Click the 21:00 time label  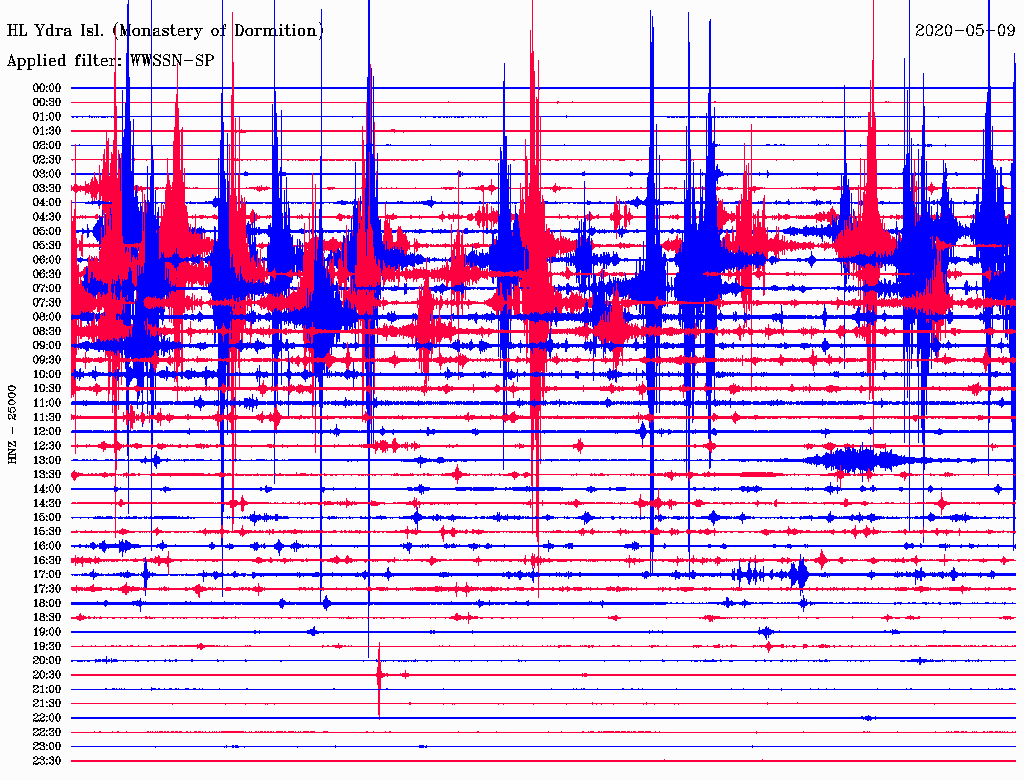47,690
